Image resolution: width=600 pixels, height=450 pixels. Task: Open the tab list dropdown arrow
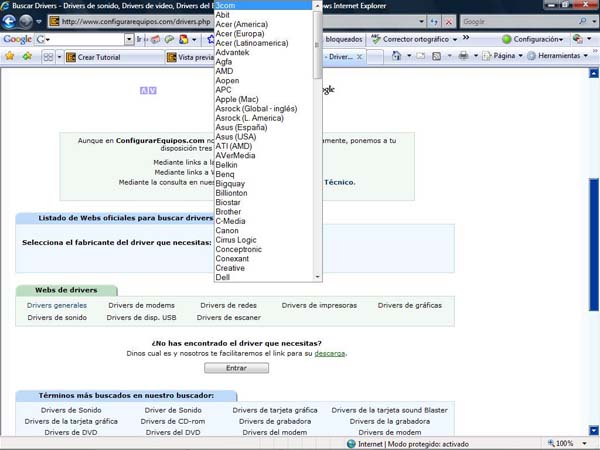pyautogui.click(x=59, y=57)
